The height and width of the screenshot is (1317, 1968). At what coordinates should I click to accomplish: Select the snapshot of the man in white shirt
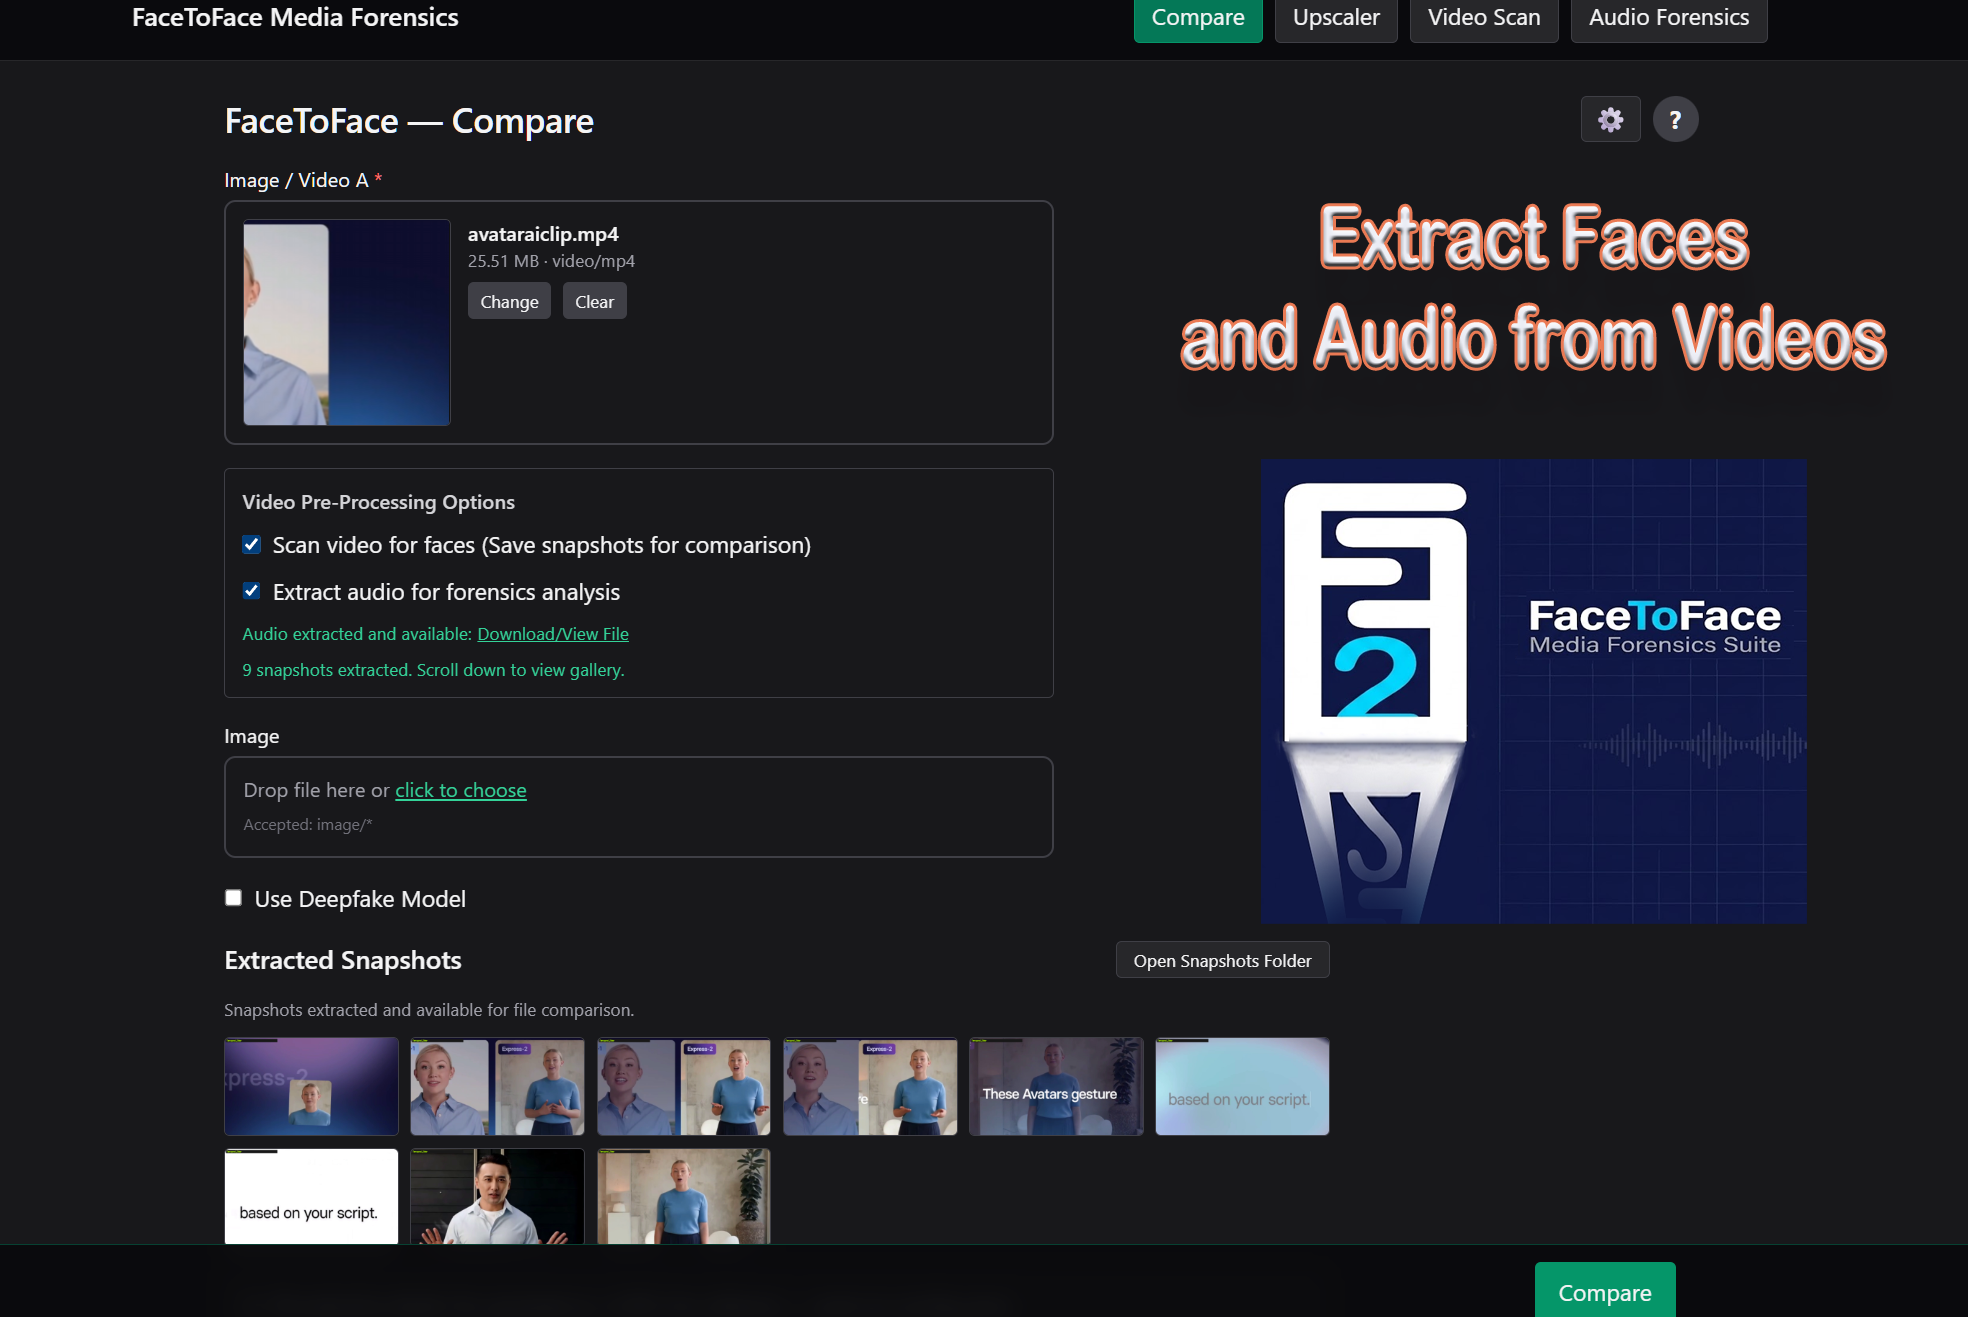497,1196
